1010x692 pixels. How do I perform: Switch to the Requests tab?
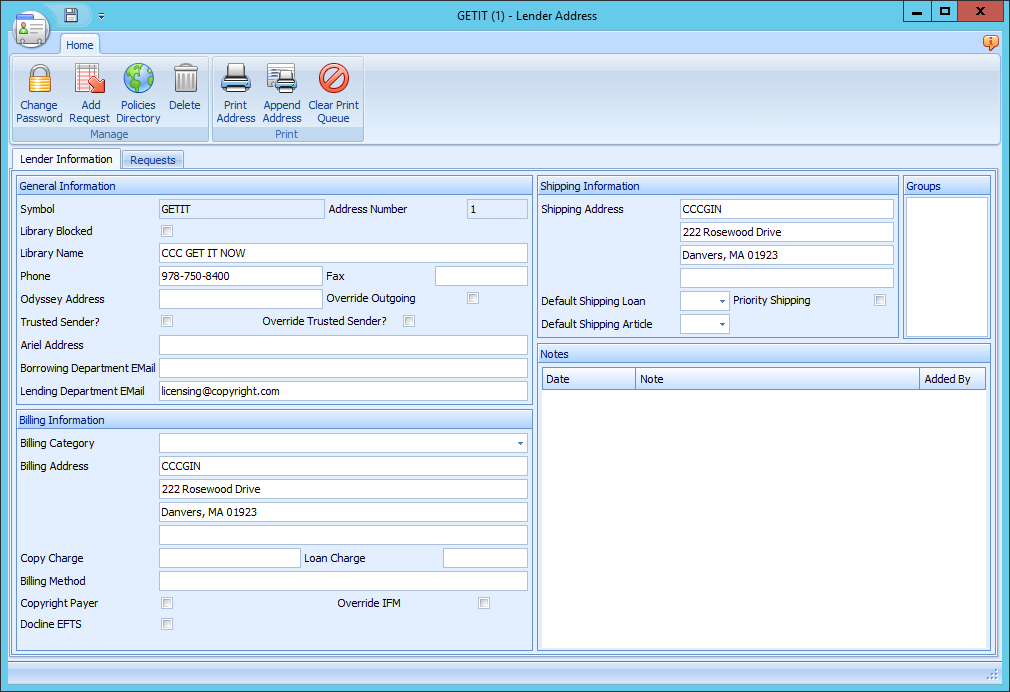click(152, 159)
